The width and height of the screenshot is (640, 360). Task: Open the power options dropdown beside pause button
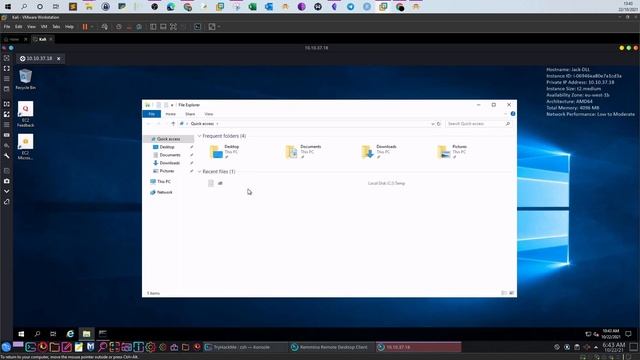[92, 27]
